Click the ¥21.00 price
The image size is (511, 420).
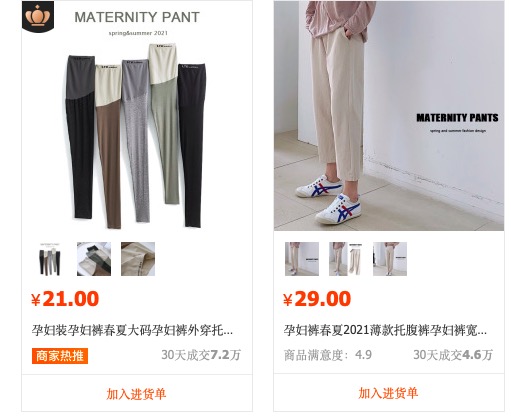tap(65, 299)
